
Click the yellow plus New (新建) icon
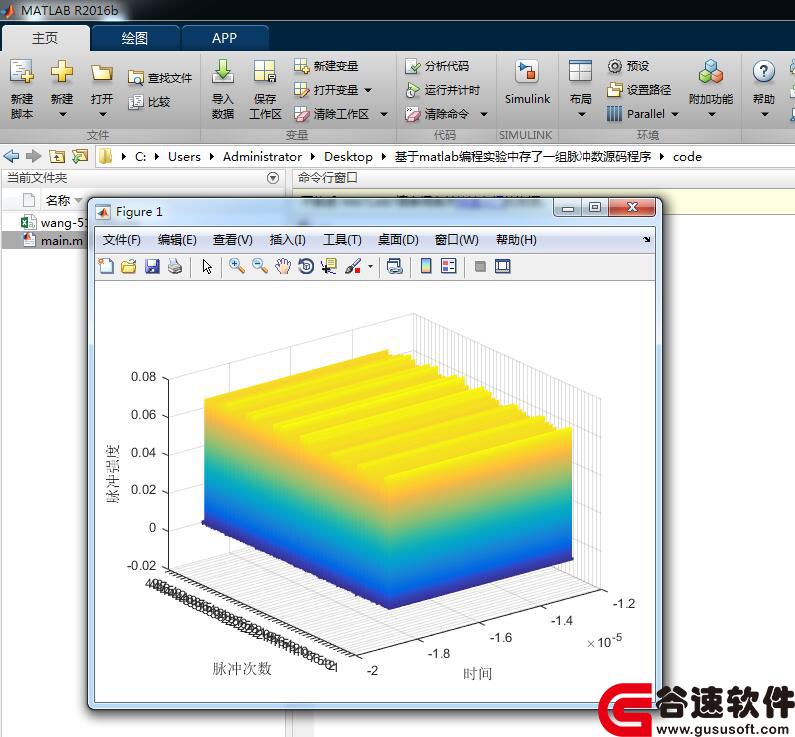(x=62, y=71)
